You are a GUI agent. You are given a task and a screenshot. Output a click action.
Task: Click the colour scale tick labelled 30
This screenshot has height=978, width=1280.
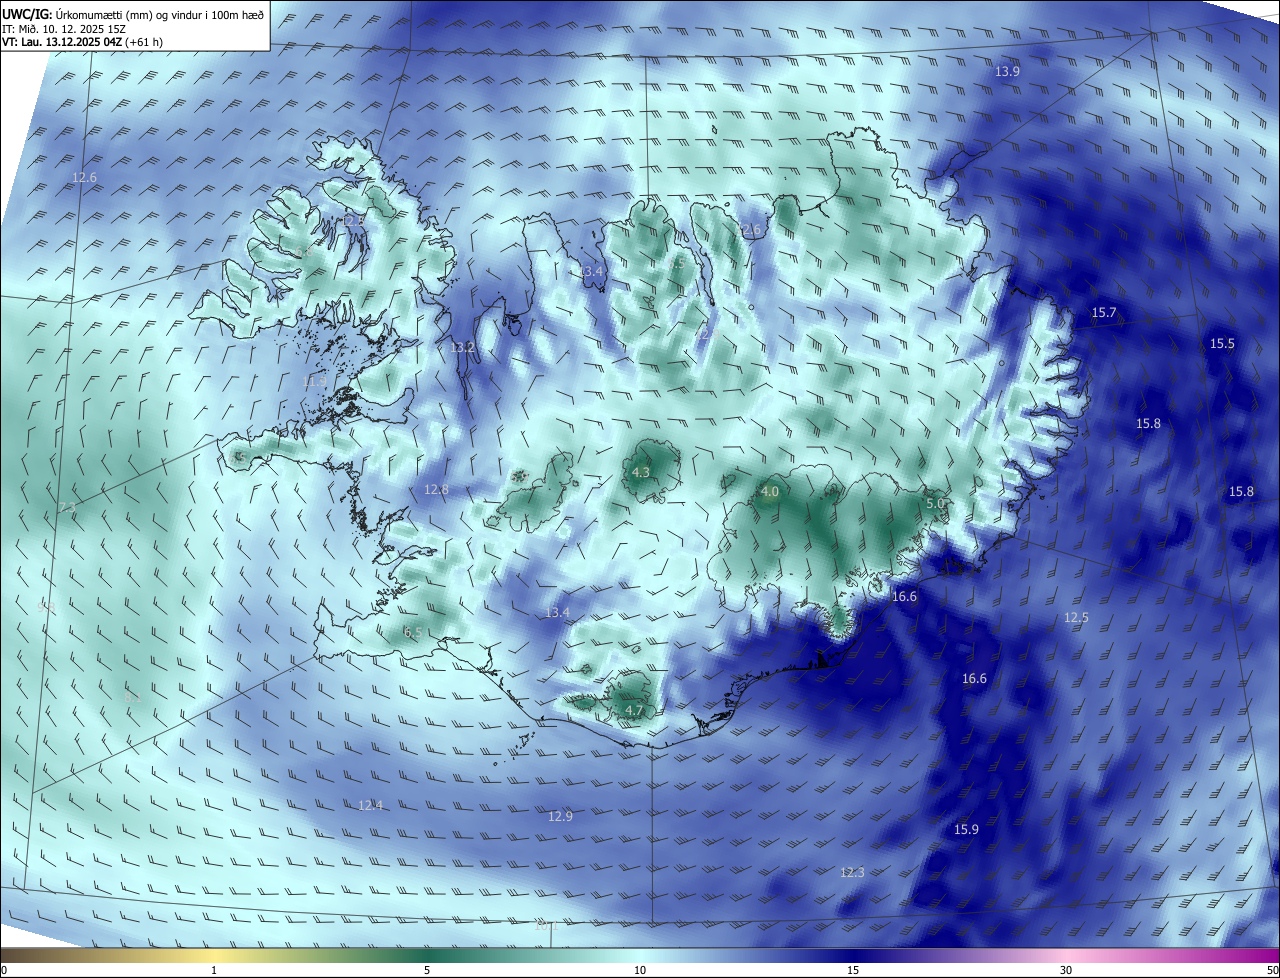click(1066, 970)
